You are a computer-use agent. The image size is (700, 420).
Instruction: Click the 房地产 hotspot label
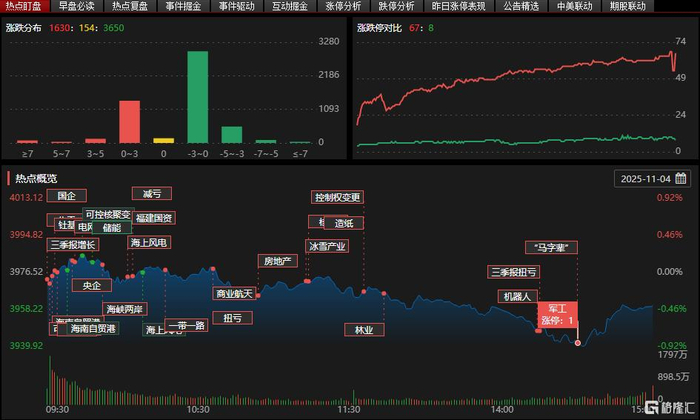[x=278, y=261]
